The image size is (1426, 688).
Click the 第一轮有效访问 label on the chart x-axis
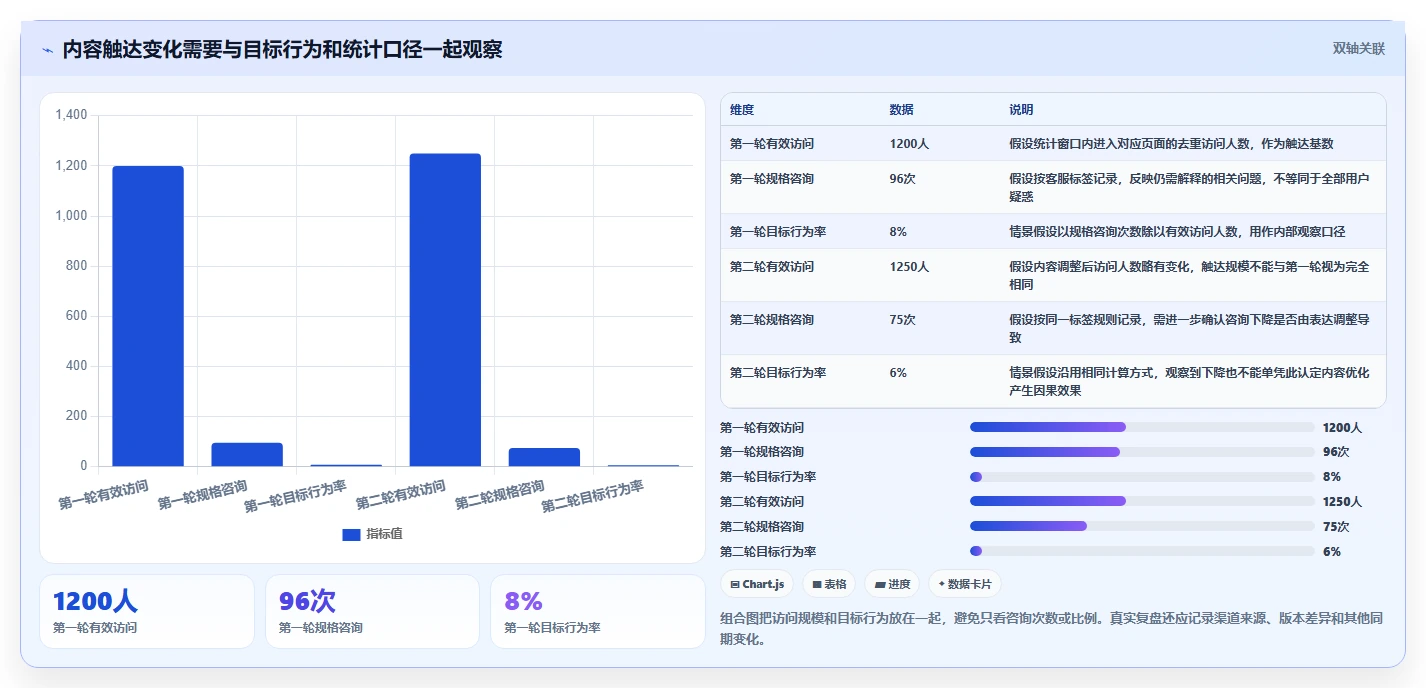coord(104,495)
